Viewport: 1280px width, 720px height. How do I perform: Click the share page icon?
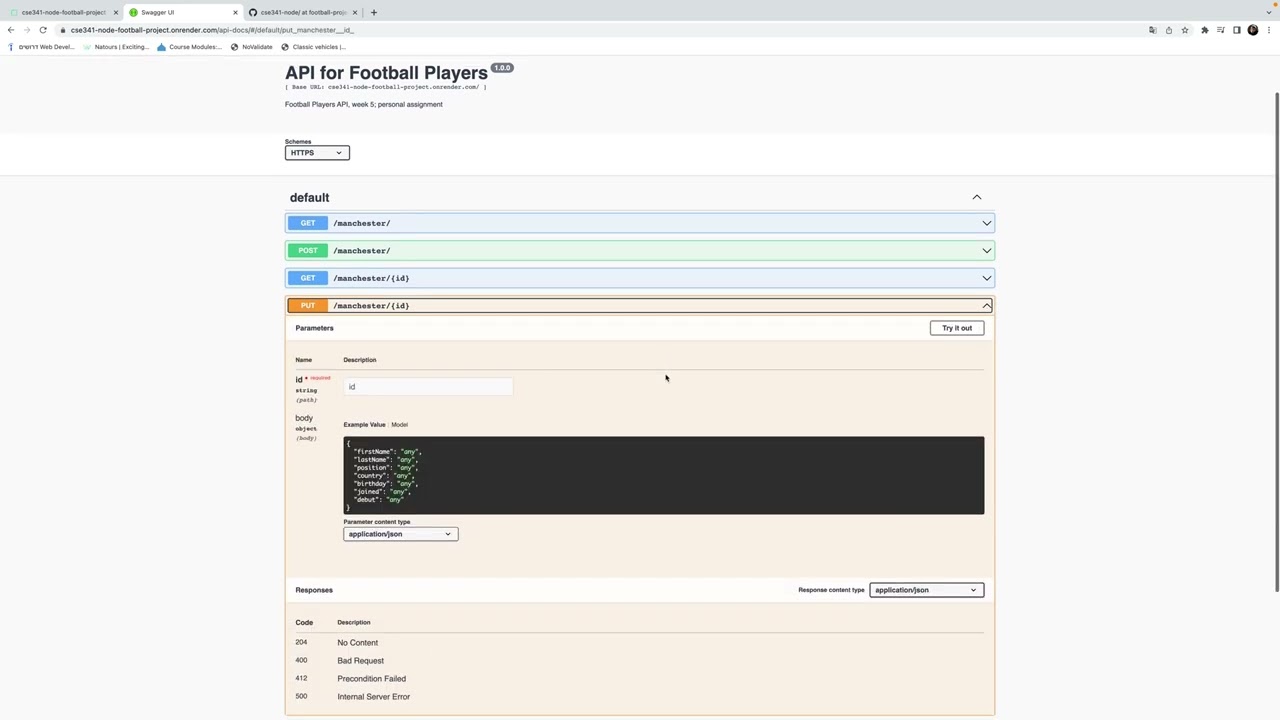coord(1169,30)
